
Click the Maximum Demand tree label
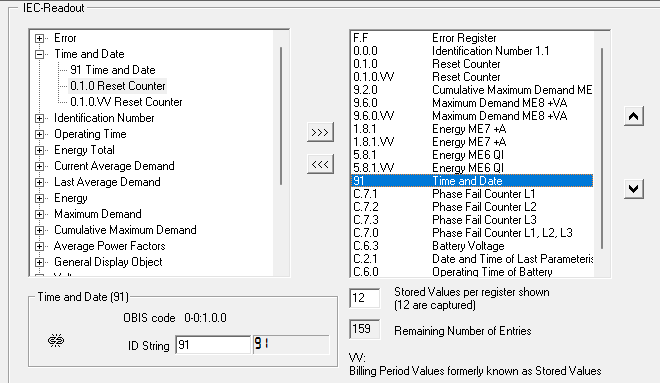coord(98,214)
